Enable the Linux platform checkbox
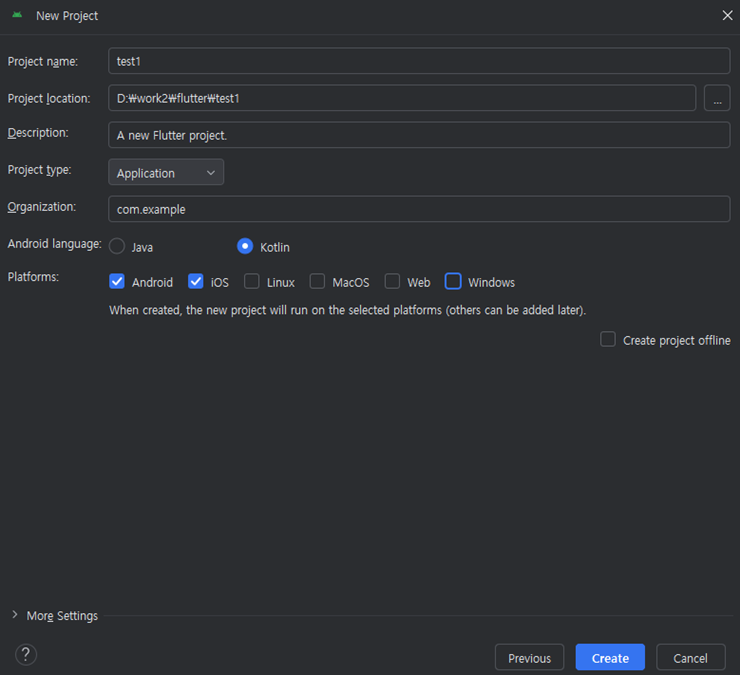 pos(252,282)
